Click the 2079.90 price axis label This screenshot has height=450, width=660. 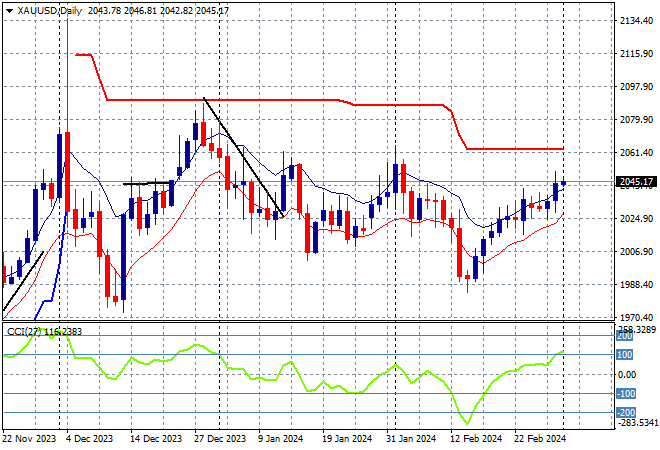point(636,120)
